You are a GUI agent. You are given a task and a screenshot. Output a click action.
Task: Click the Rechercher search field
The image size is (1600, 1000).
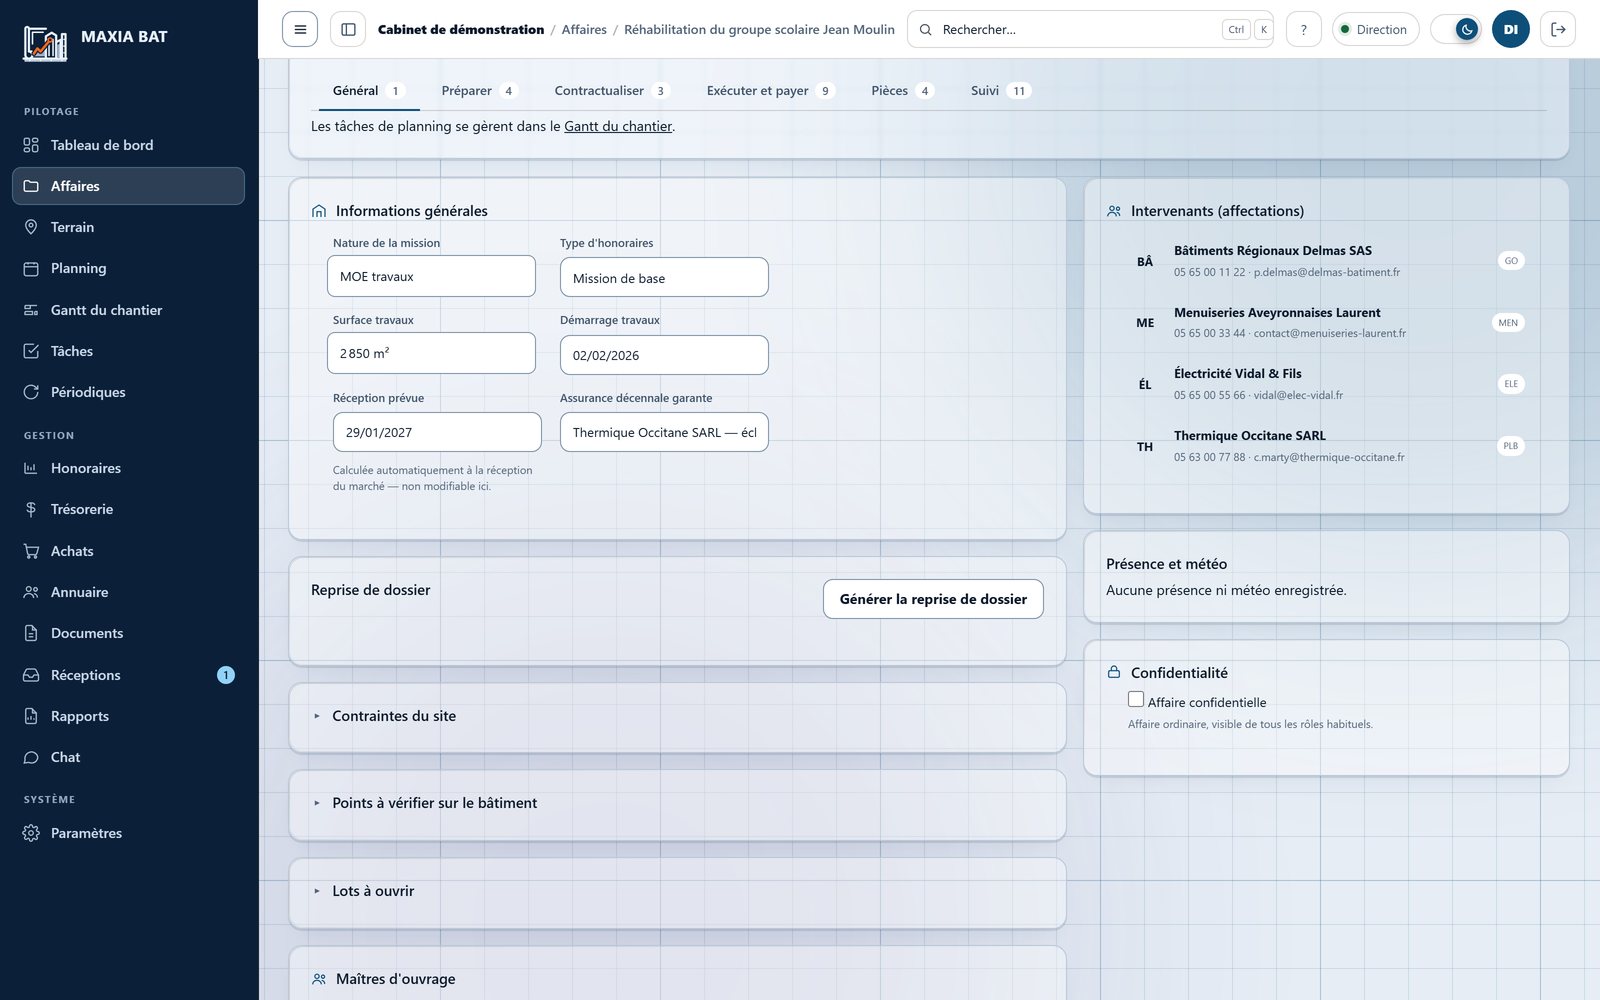point(1090,29)
